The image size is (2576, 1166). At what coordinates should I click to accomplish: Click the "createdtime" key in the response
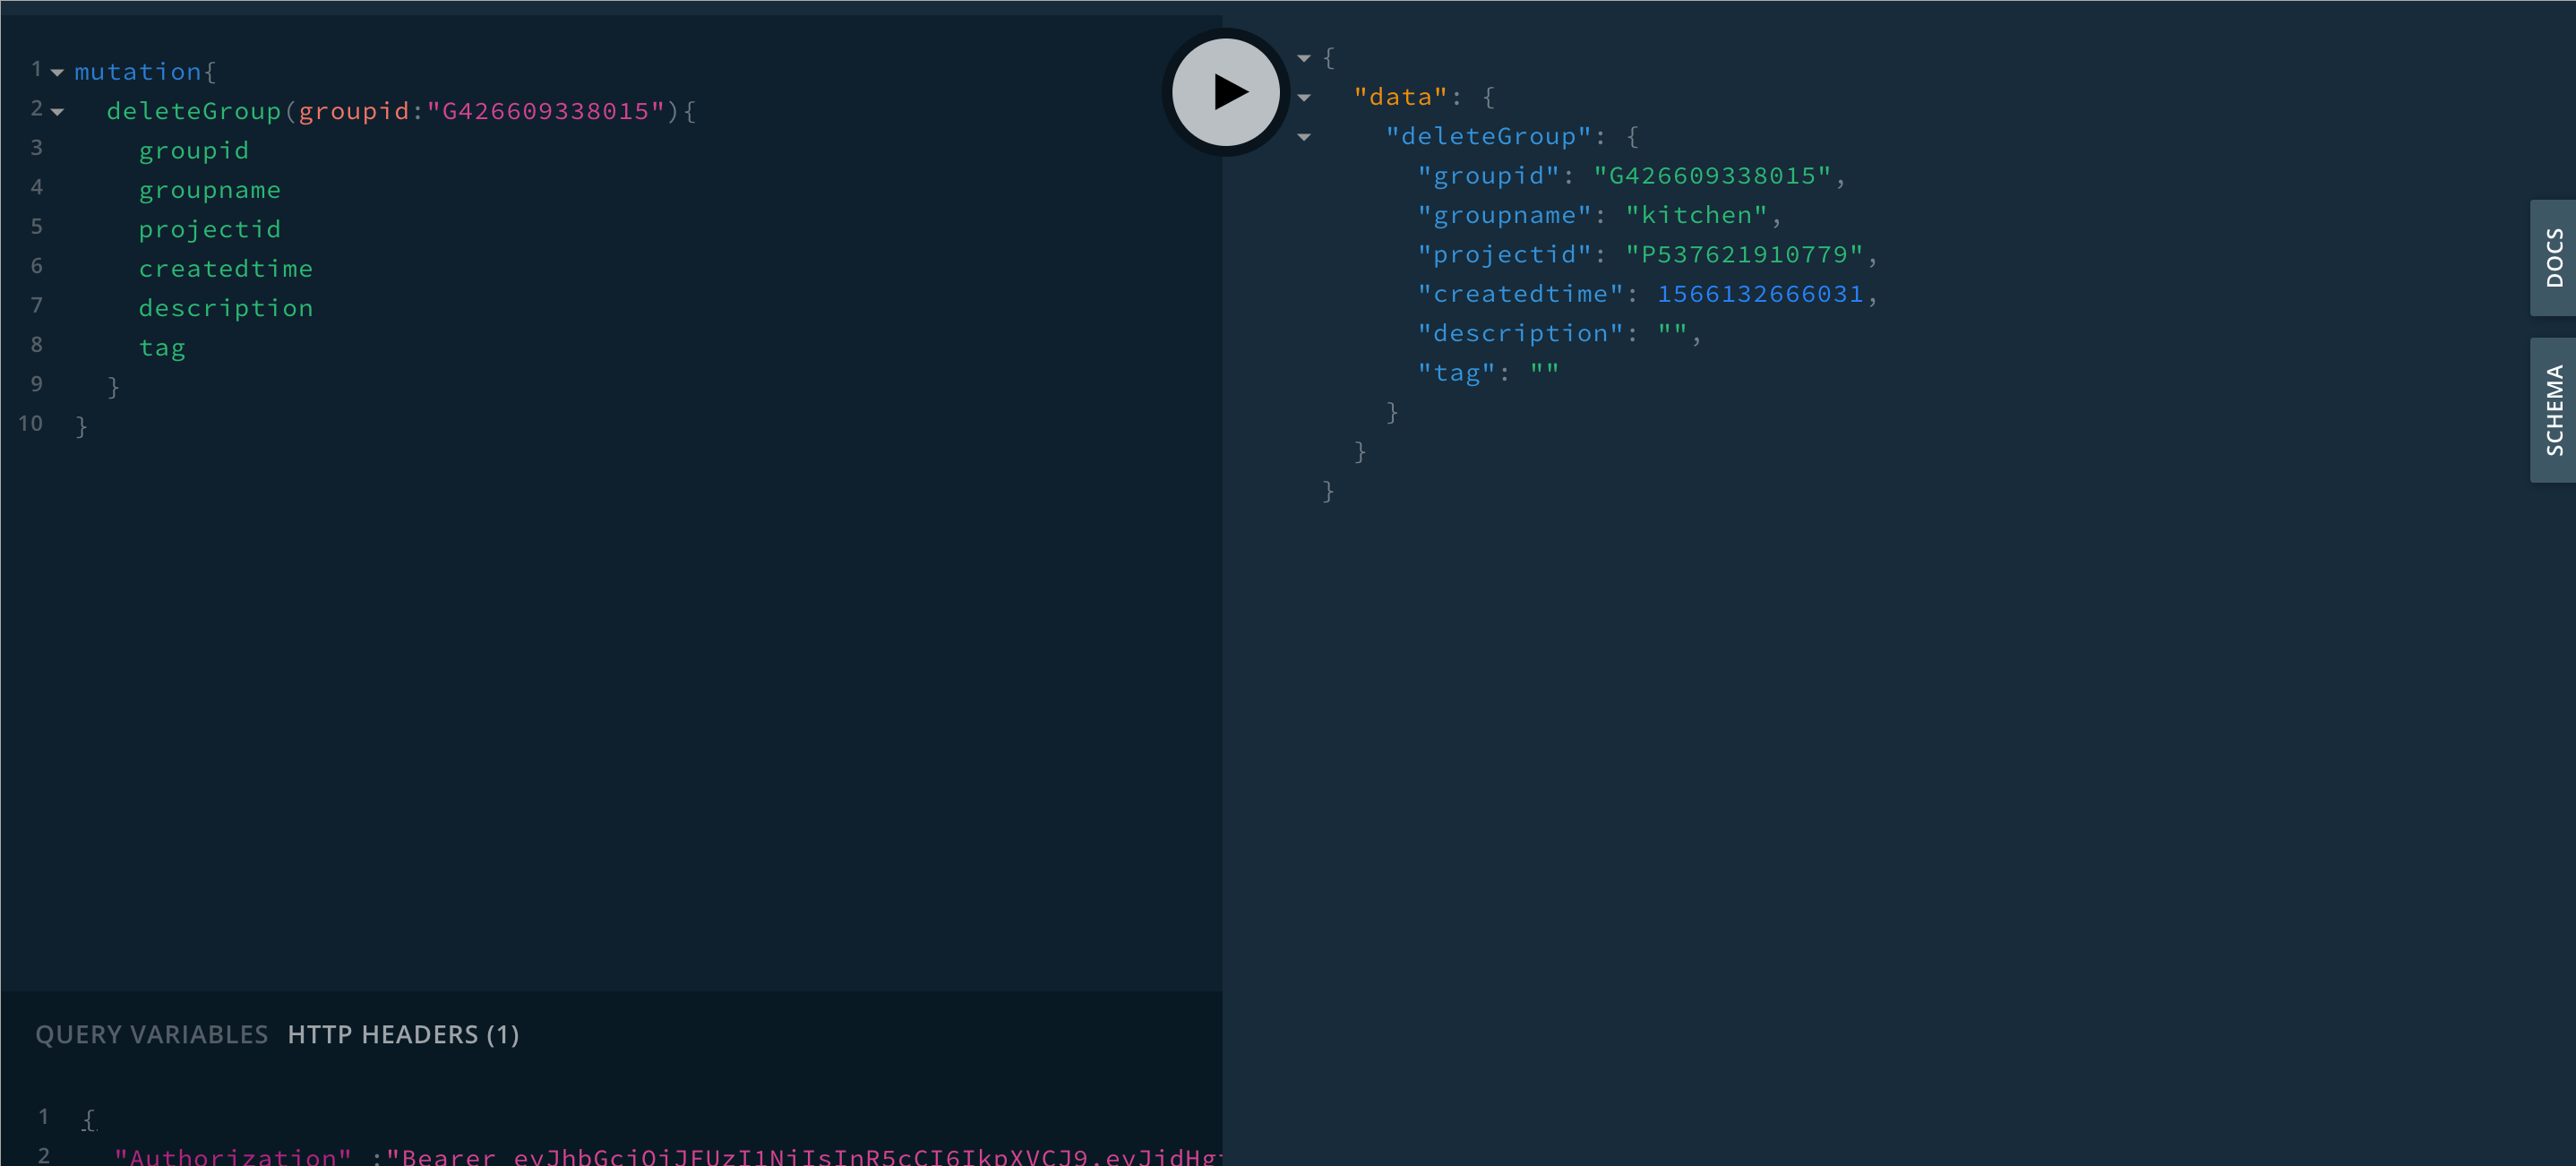(x=1520, y=294)
